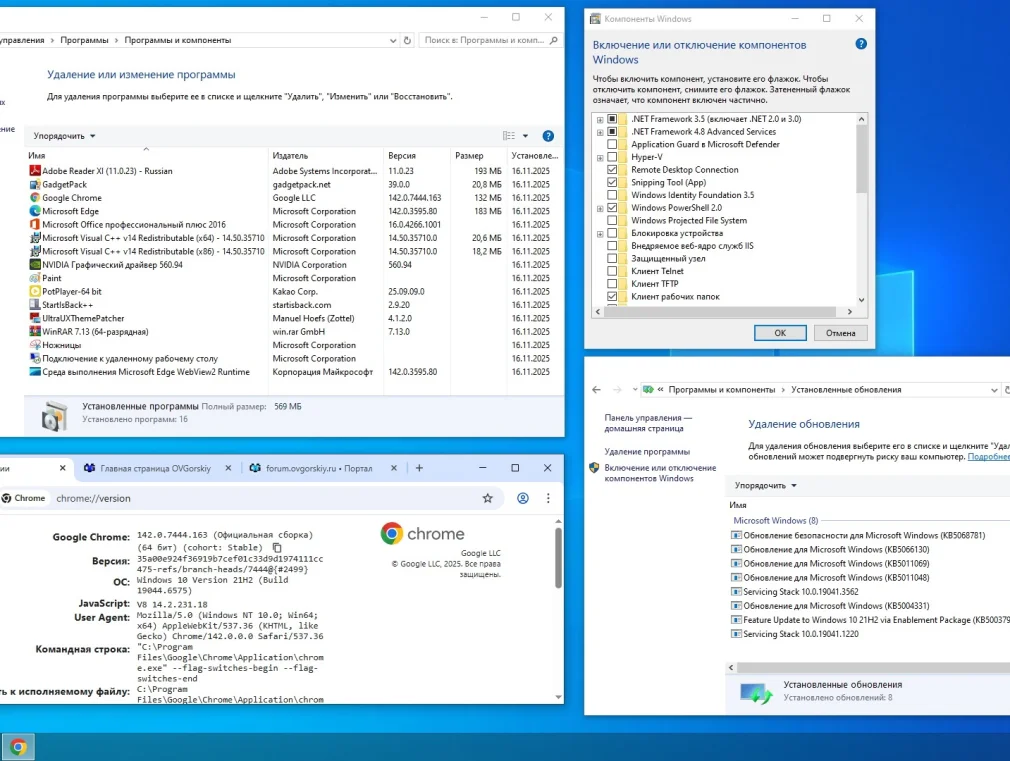Click the help icon in the Windows Features dialog
Screen dimensions: 1010x761
coord(861,44)
